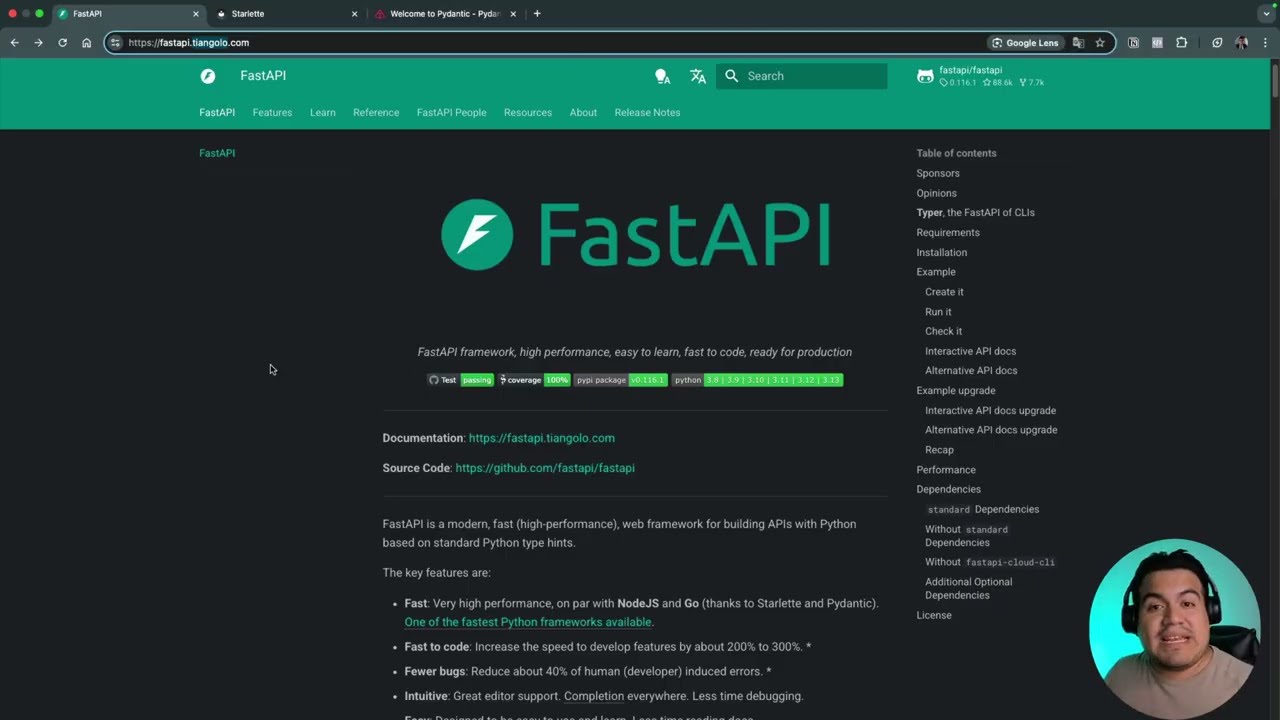Open the Extensions puzzle icon

tap(1181, 43)
